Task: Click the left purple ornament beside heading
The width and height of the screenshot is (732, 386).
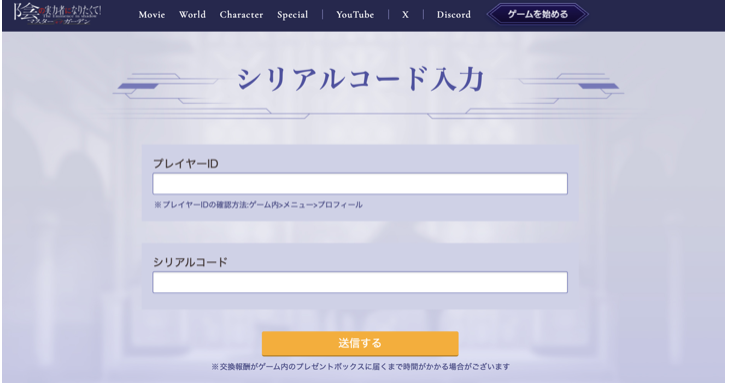Action: click(138, 86)
